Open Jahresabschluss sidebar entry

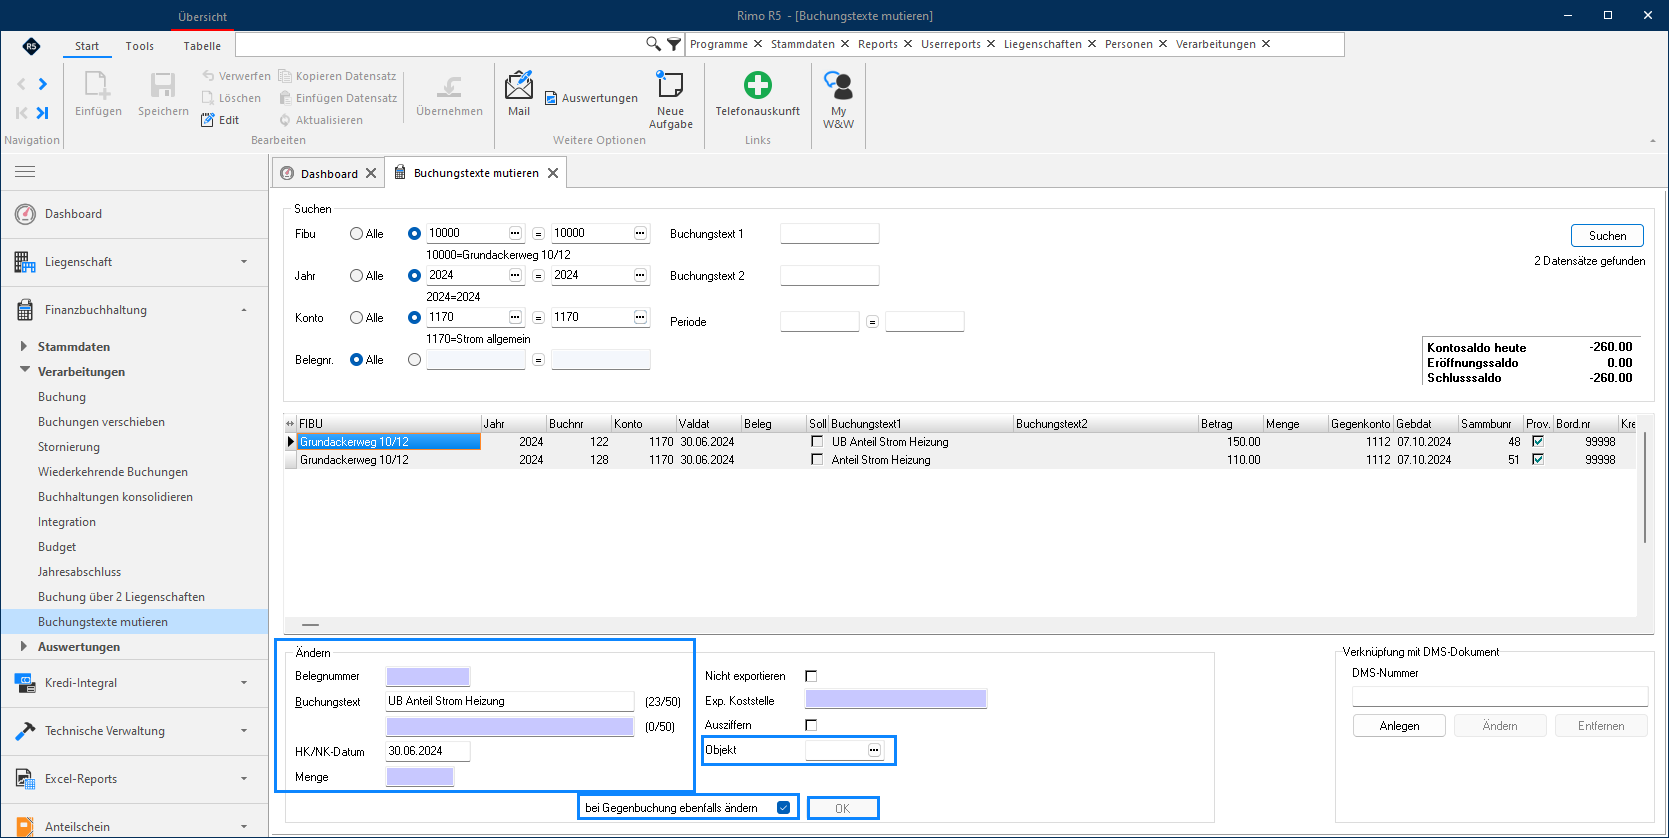point(79,572)
